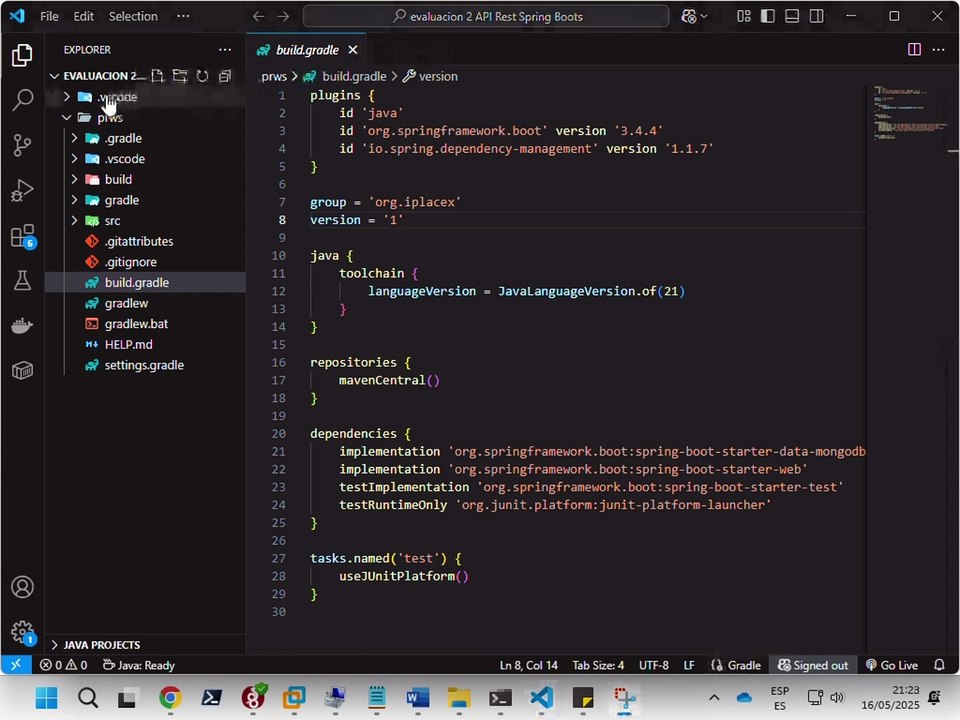The image size is (960, 720).
Task: Open Microsoft Word from taskbar
Action: click(x=418, y=697)
